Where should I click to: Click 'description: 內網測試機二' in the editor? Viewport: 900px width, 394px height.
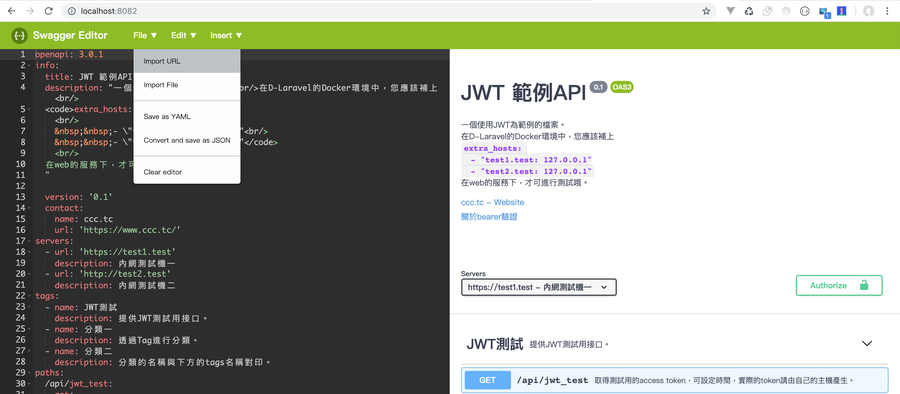coord(115,284)
